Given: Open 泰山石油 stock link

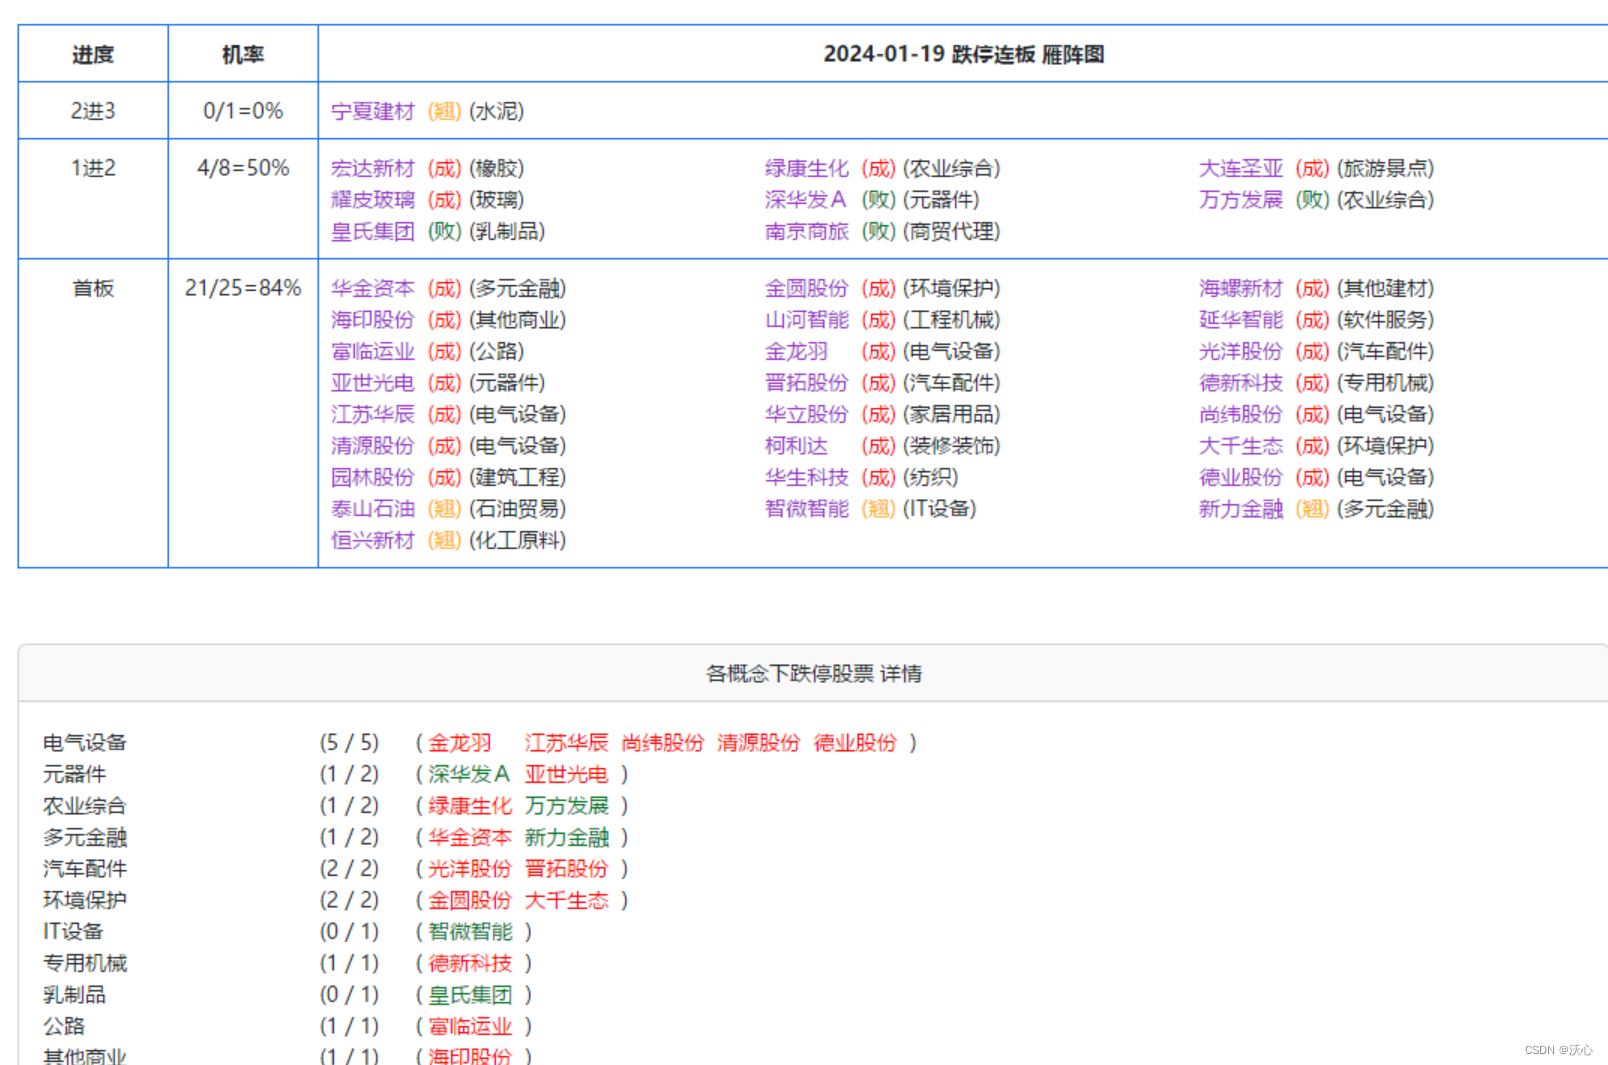Looking at the screenshot, I should pyautogui.click(x=372, y=509).
